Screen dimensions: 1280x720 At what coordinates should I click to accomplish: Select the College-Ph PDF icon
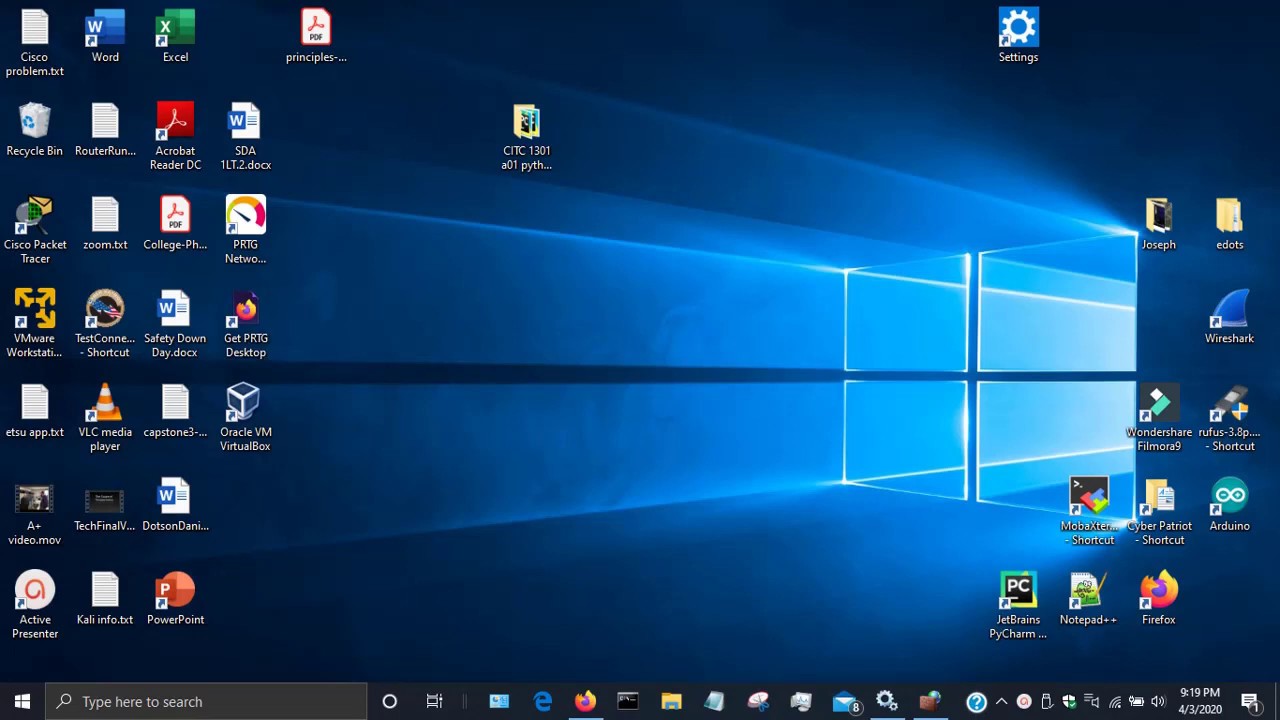[x=175, y=225]
